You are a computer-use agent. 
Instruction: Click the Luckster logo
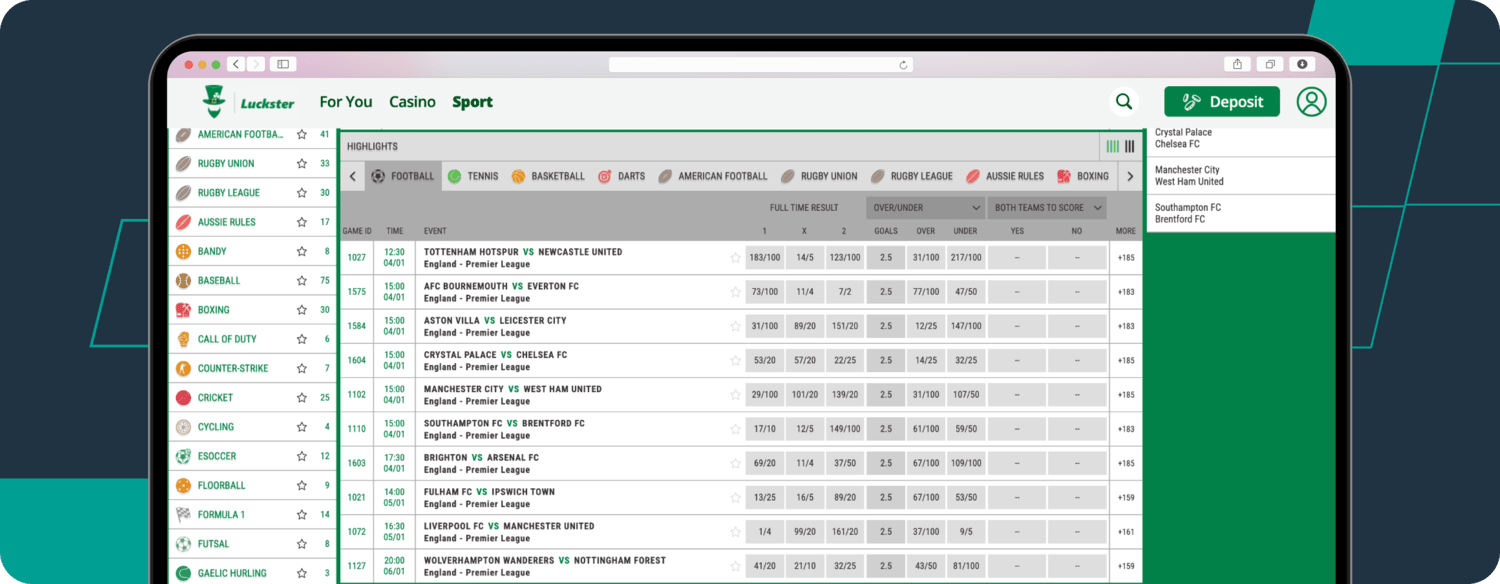pyautogui.click(x=247, y=102)
